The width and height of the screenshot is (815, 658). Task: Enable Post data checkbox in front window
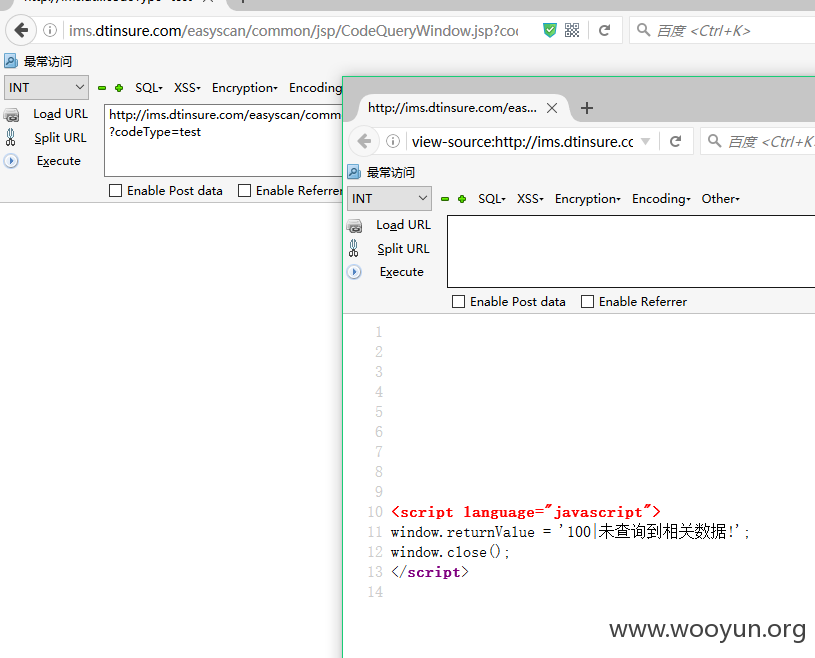[458, 301]
